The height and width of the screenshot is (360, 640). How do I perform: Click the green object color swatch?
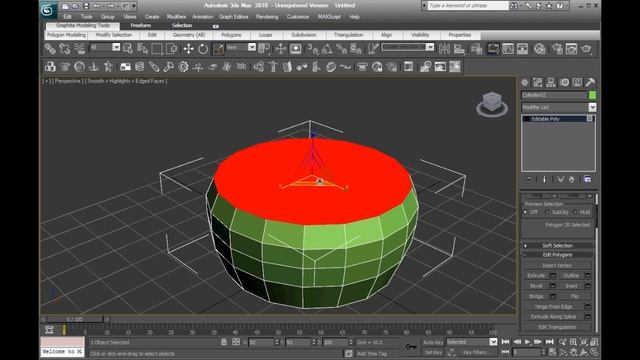click(592, 95)
